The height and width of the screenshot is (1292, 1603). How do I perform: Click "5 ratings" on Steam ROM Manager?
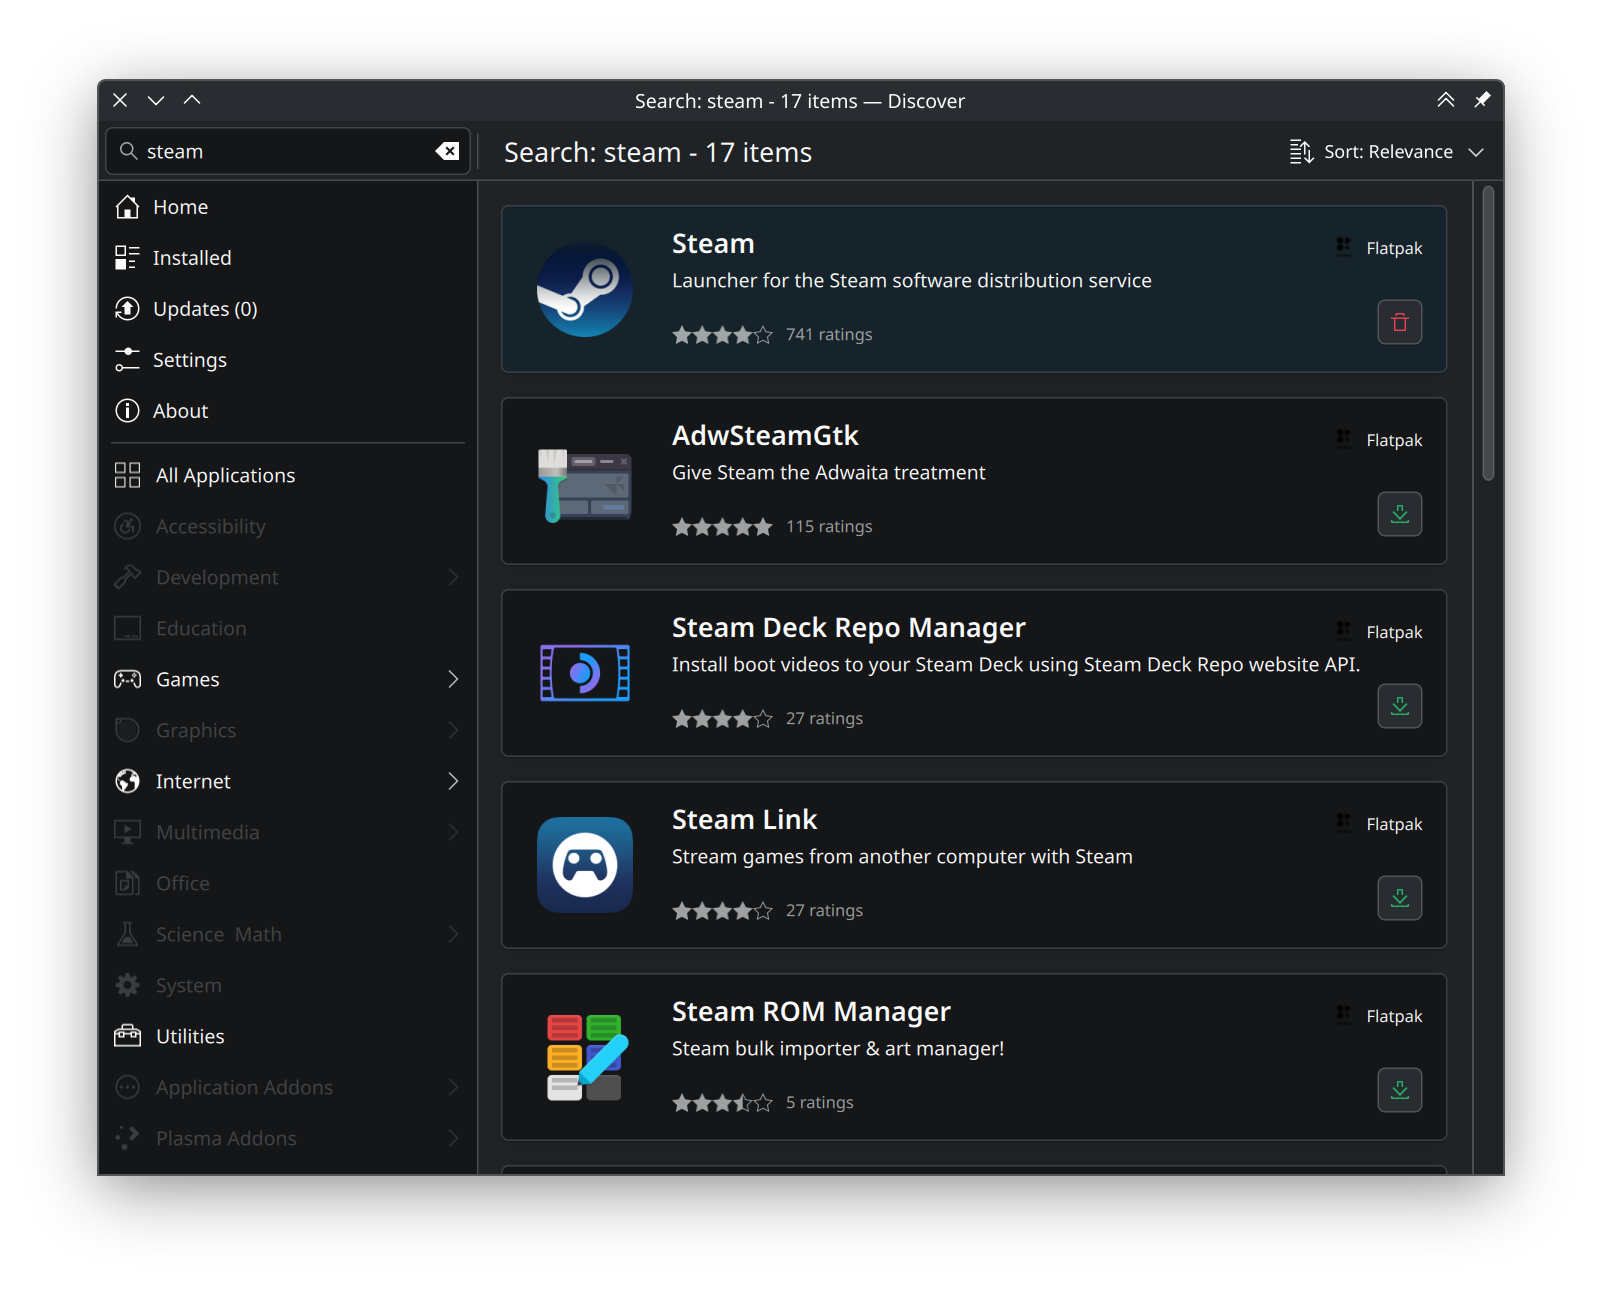820,1103
